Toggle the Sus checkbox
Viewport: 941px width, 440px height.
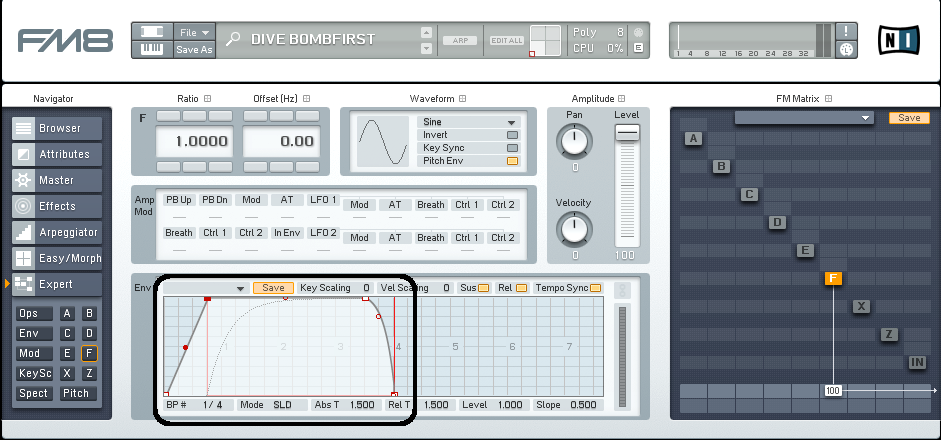[484, 288]
